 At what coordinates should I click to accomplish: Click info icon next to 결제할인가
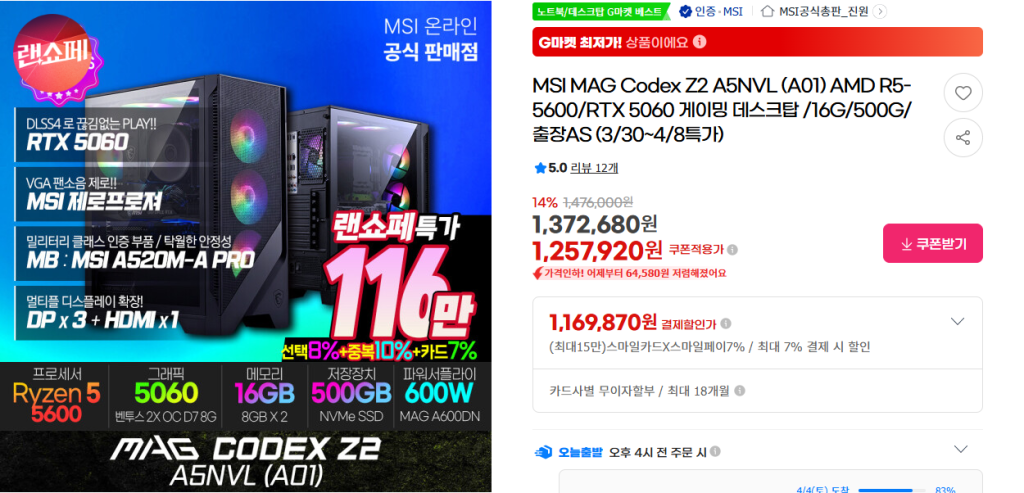[x=726, y=323]
